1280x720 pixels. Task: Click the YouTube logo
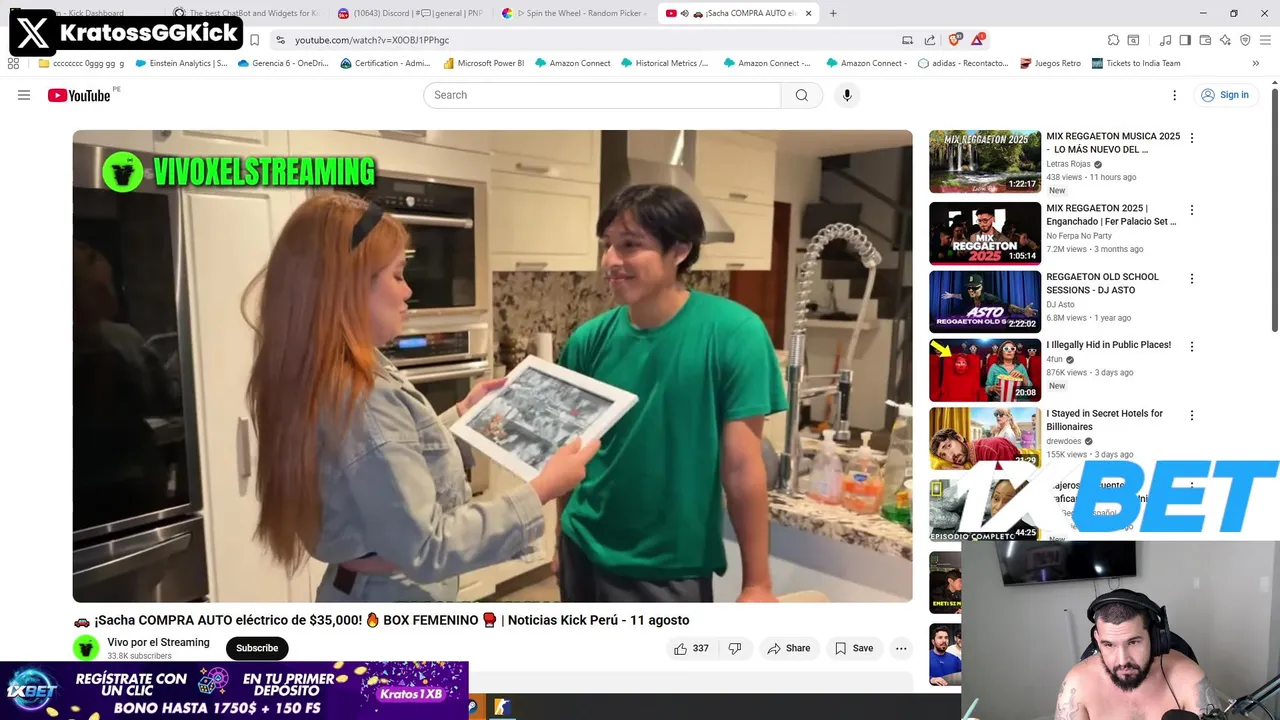tap(79, 95)
